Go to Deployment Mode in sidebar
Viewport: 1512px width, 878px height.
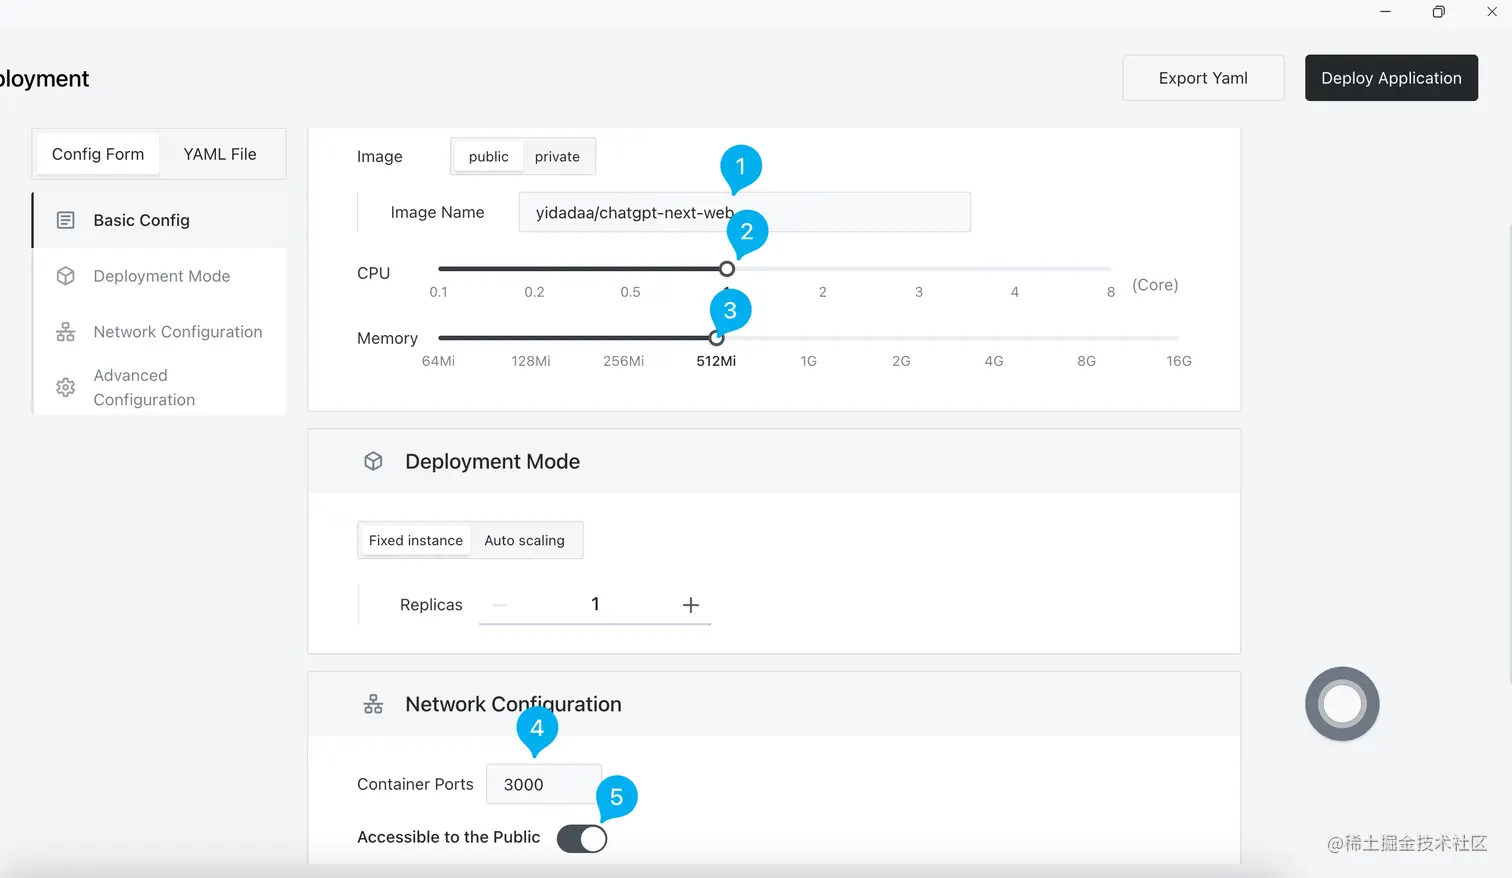click(x=160, y=276)
